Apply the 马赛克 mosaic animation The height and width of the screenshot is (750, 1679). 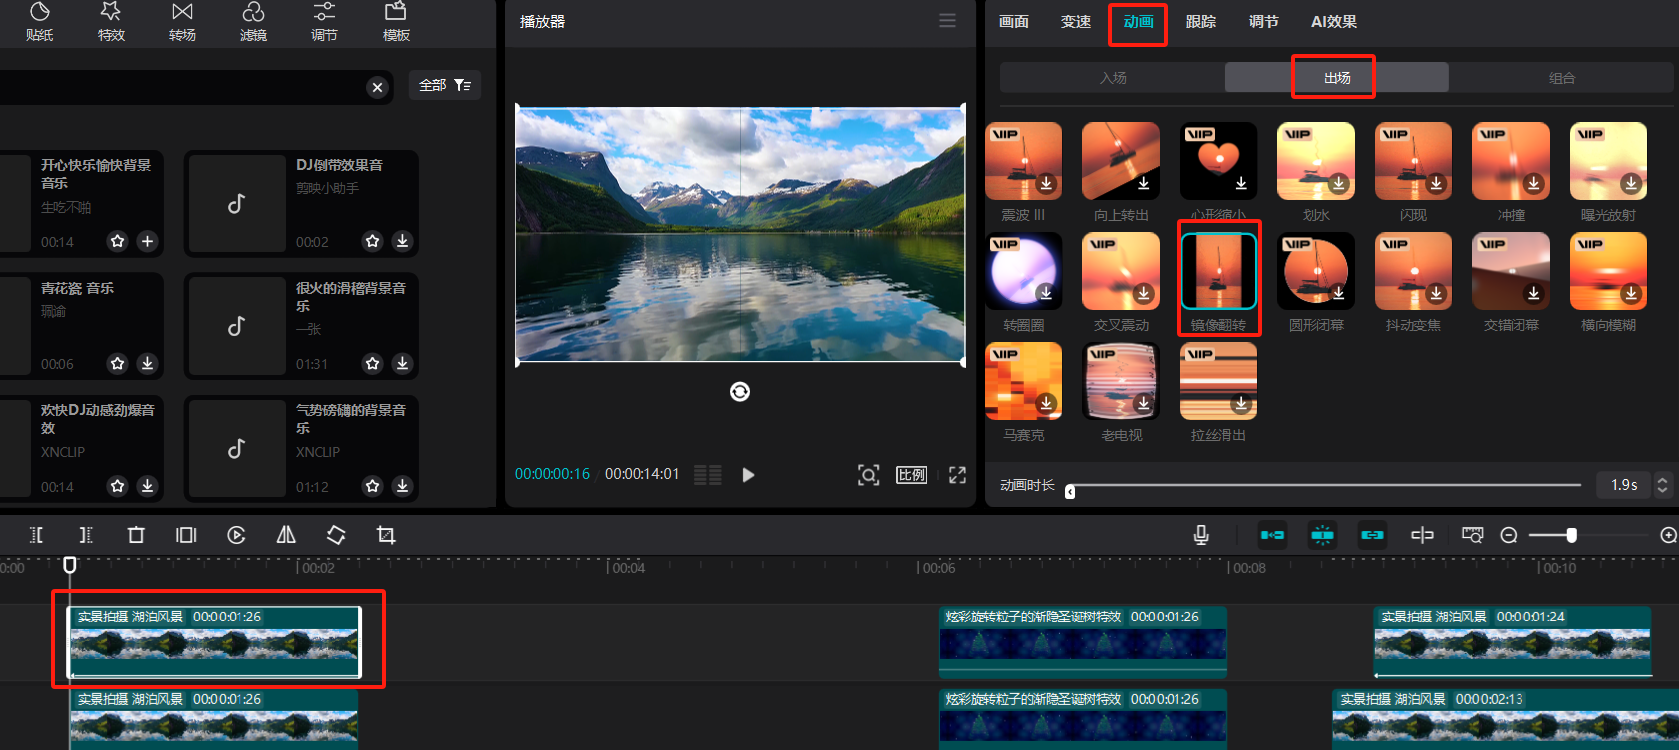(x=1024, y=381)
